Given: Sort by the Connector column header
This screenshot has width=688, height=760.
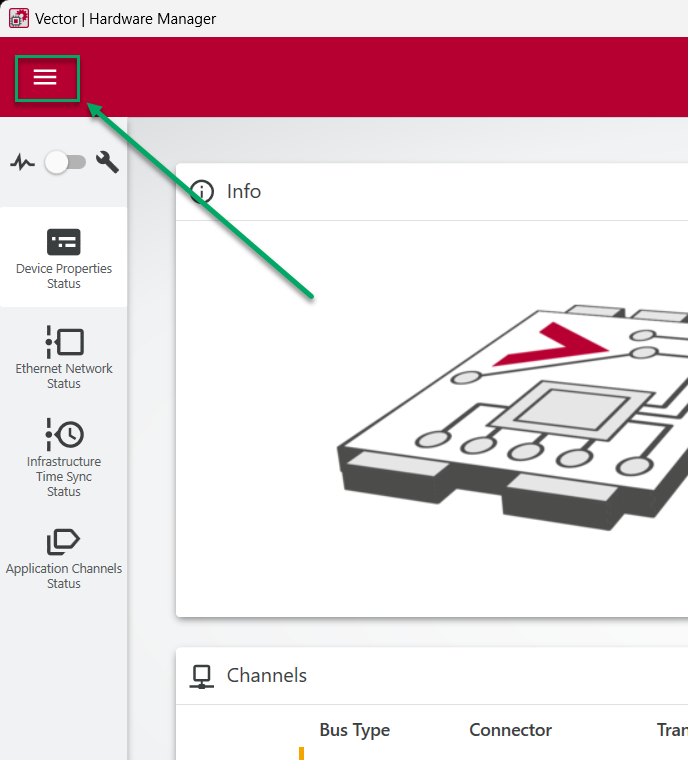Looking at the screenshot, I should click(510, 730).
